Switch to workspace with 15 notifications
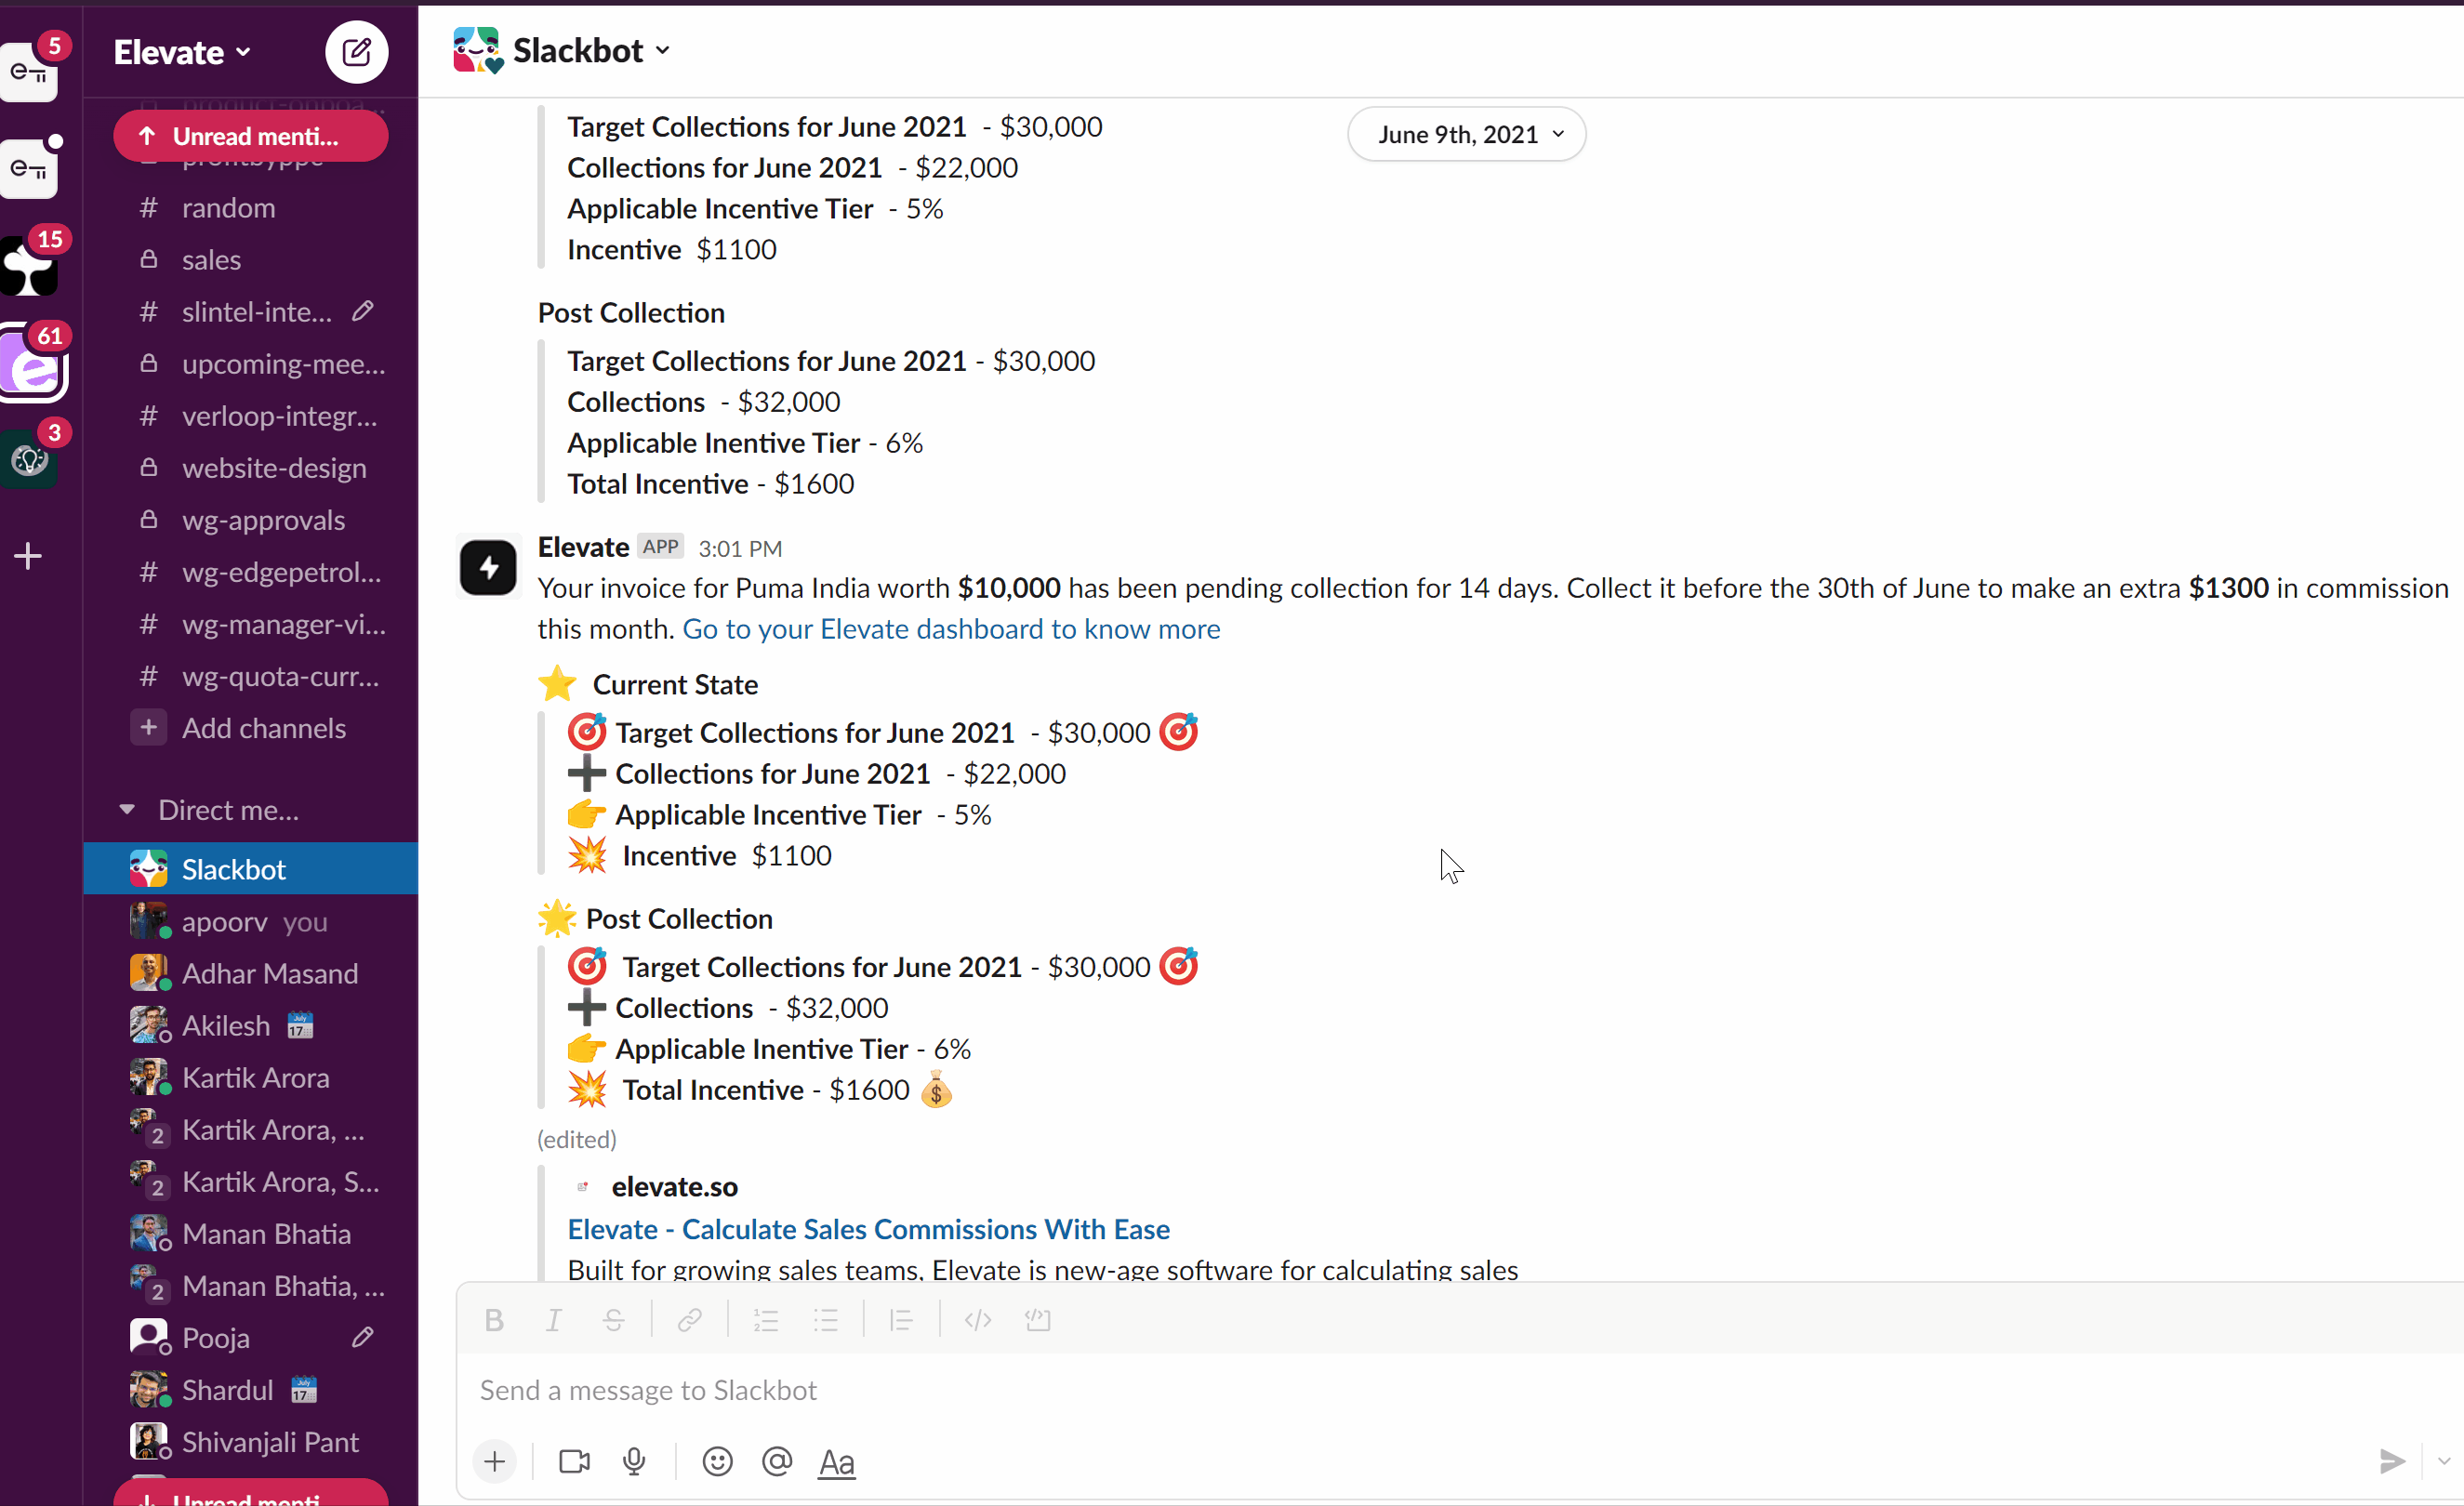 tap(30, 266)
